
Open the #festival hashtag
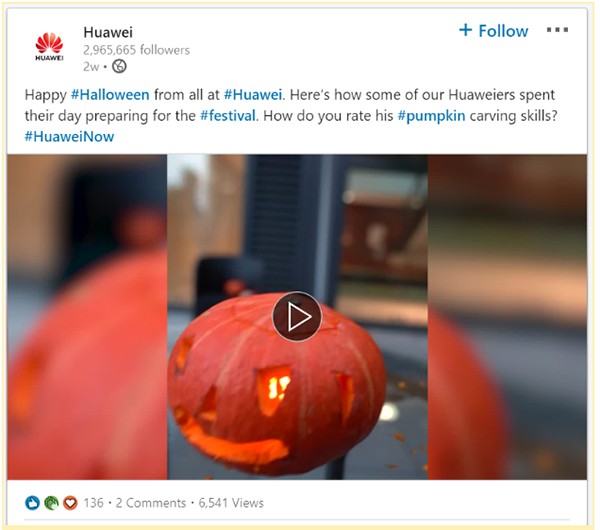click(228, 116)
